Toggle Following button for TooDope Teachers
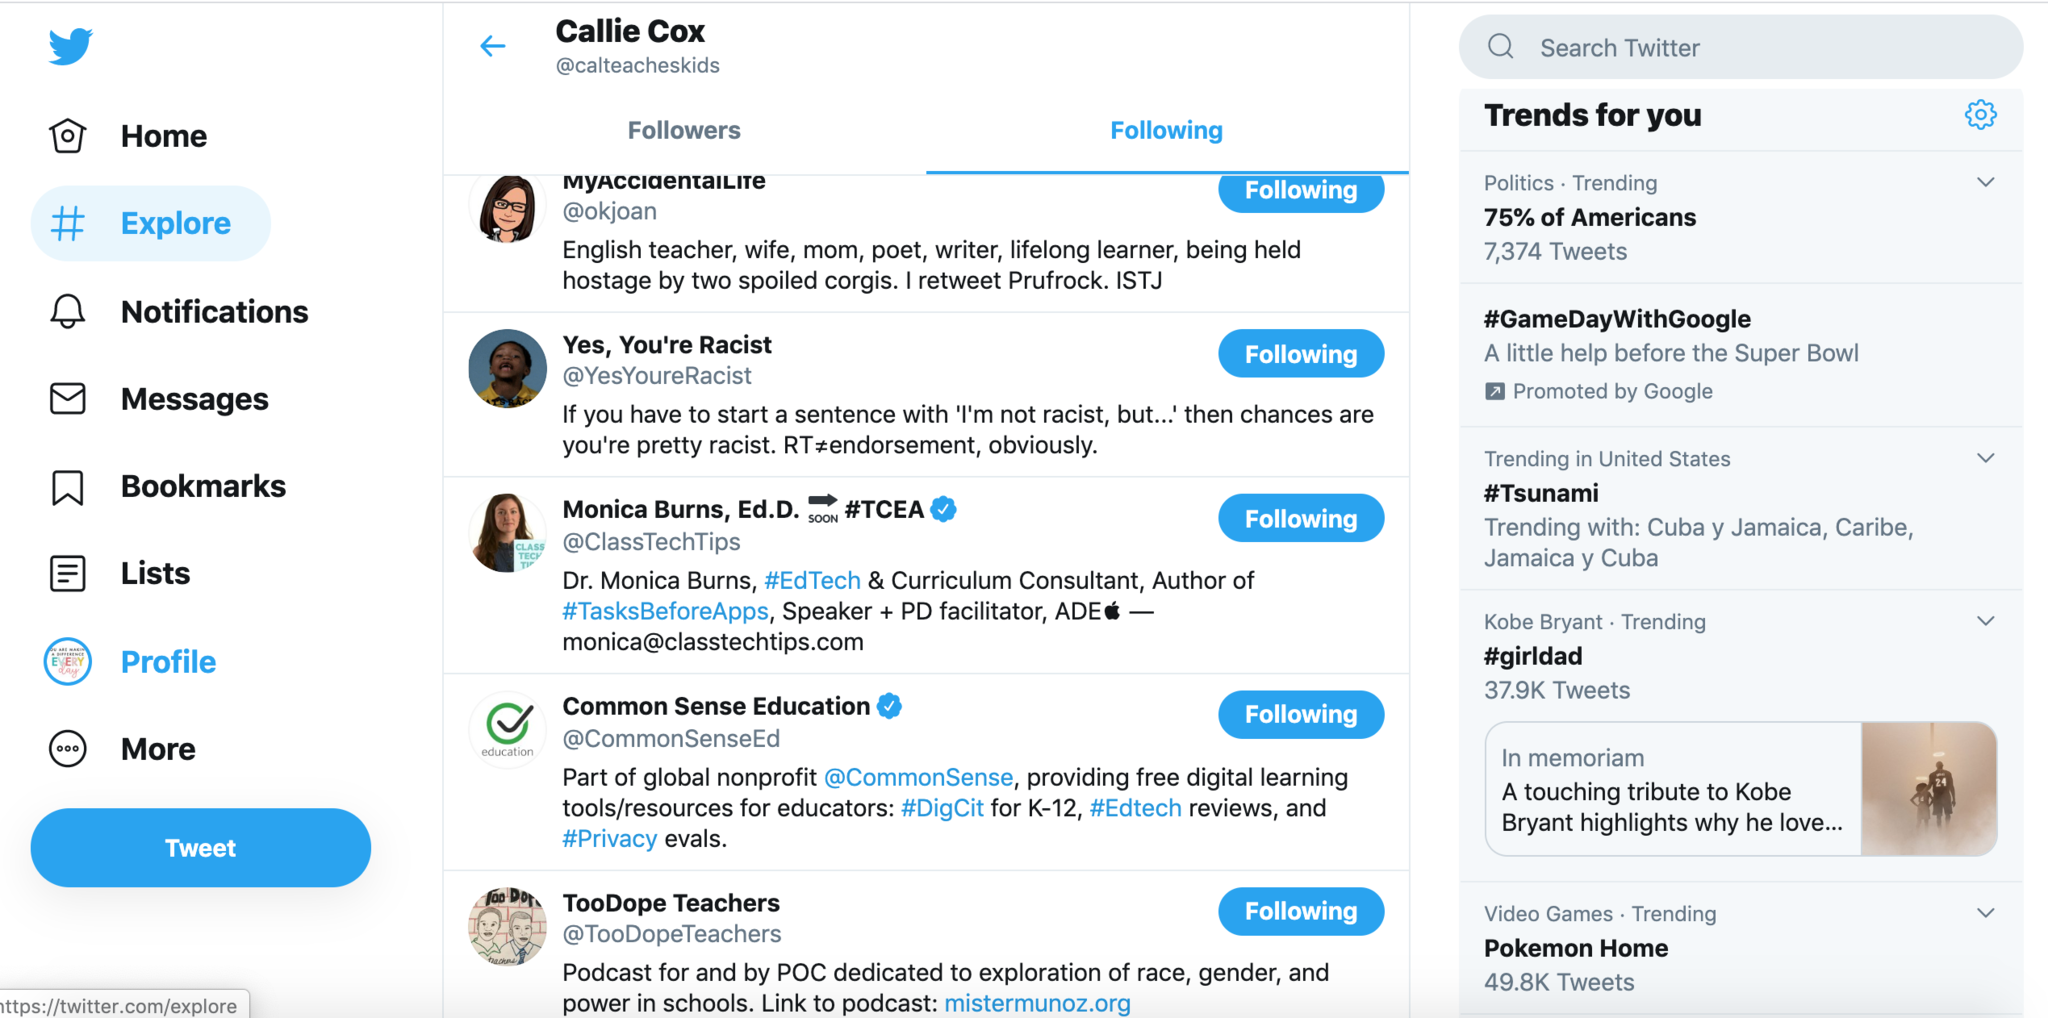This screenshot has height=1018, width=2048. [1300, 911]
